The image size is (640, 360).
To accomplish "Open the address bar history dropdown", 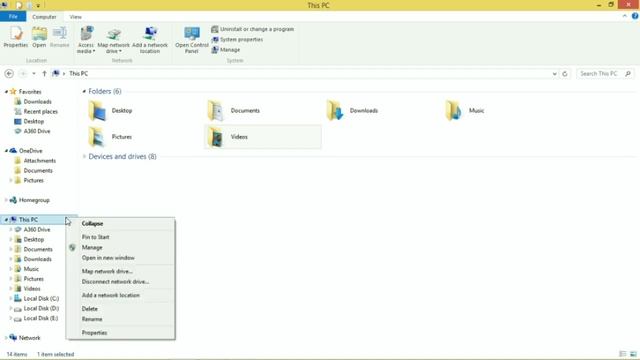I will coord(554,73).
